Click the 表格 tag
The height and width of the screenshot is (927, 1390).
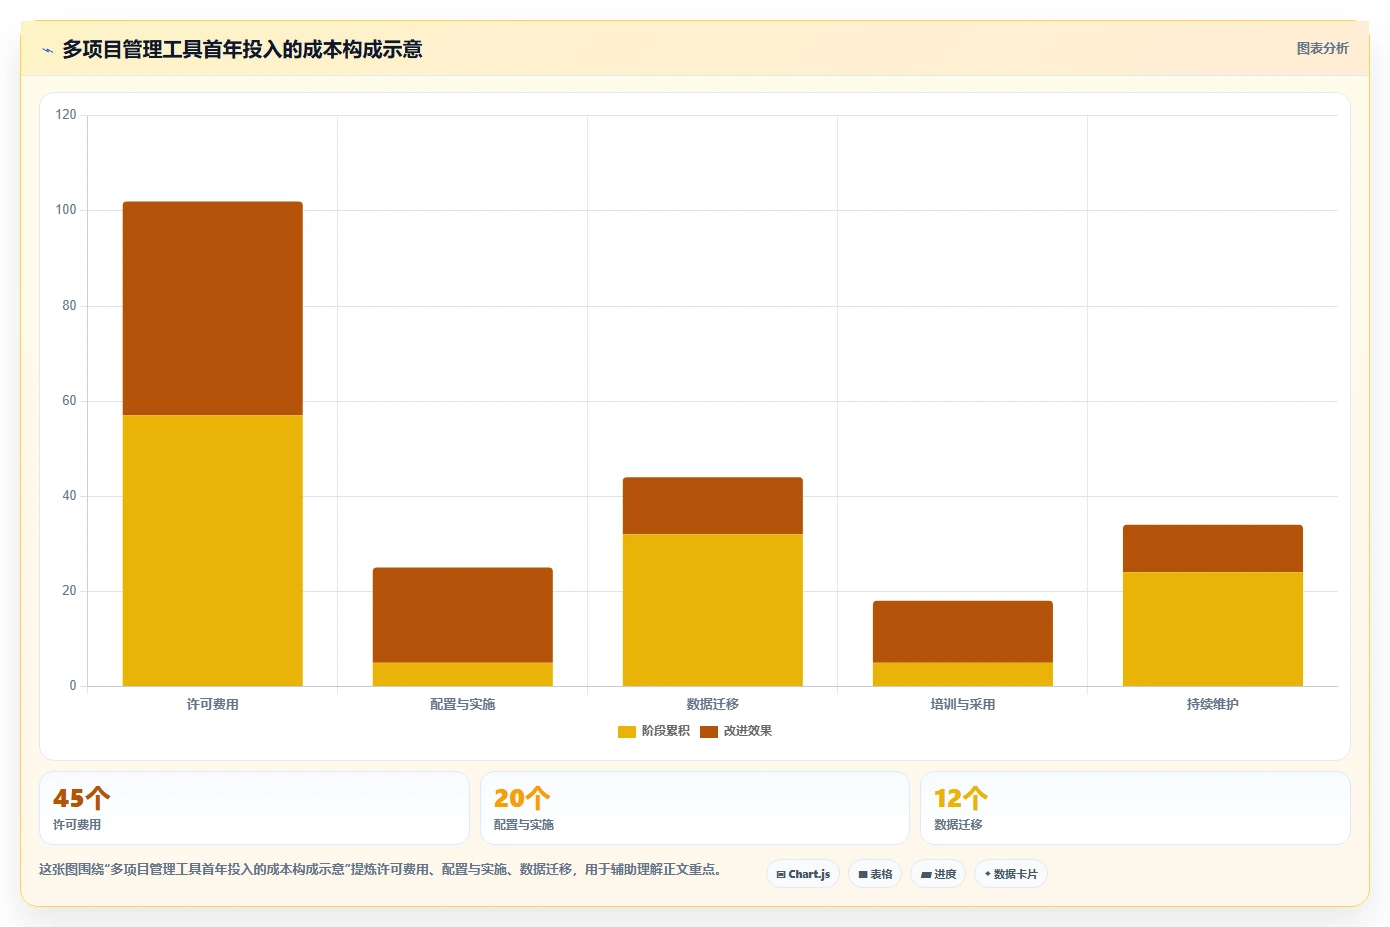[x=875, y=874]
